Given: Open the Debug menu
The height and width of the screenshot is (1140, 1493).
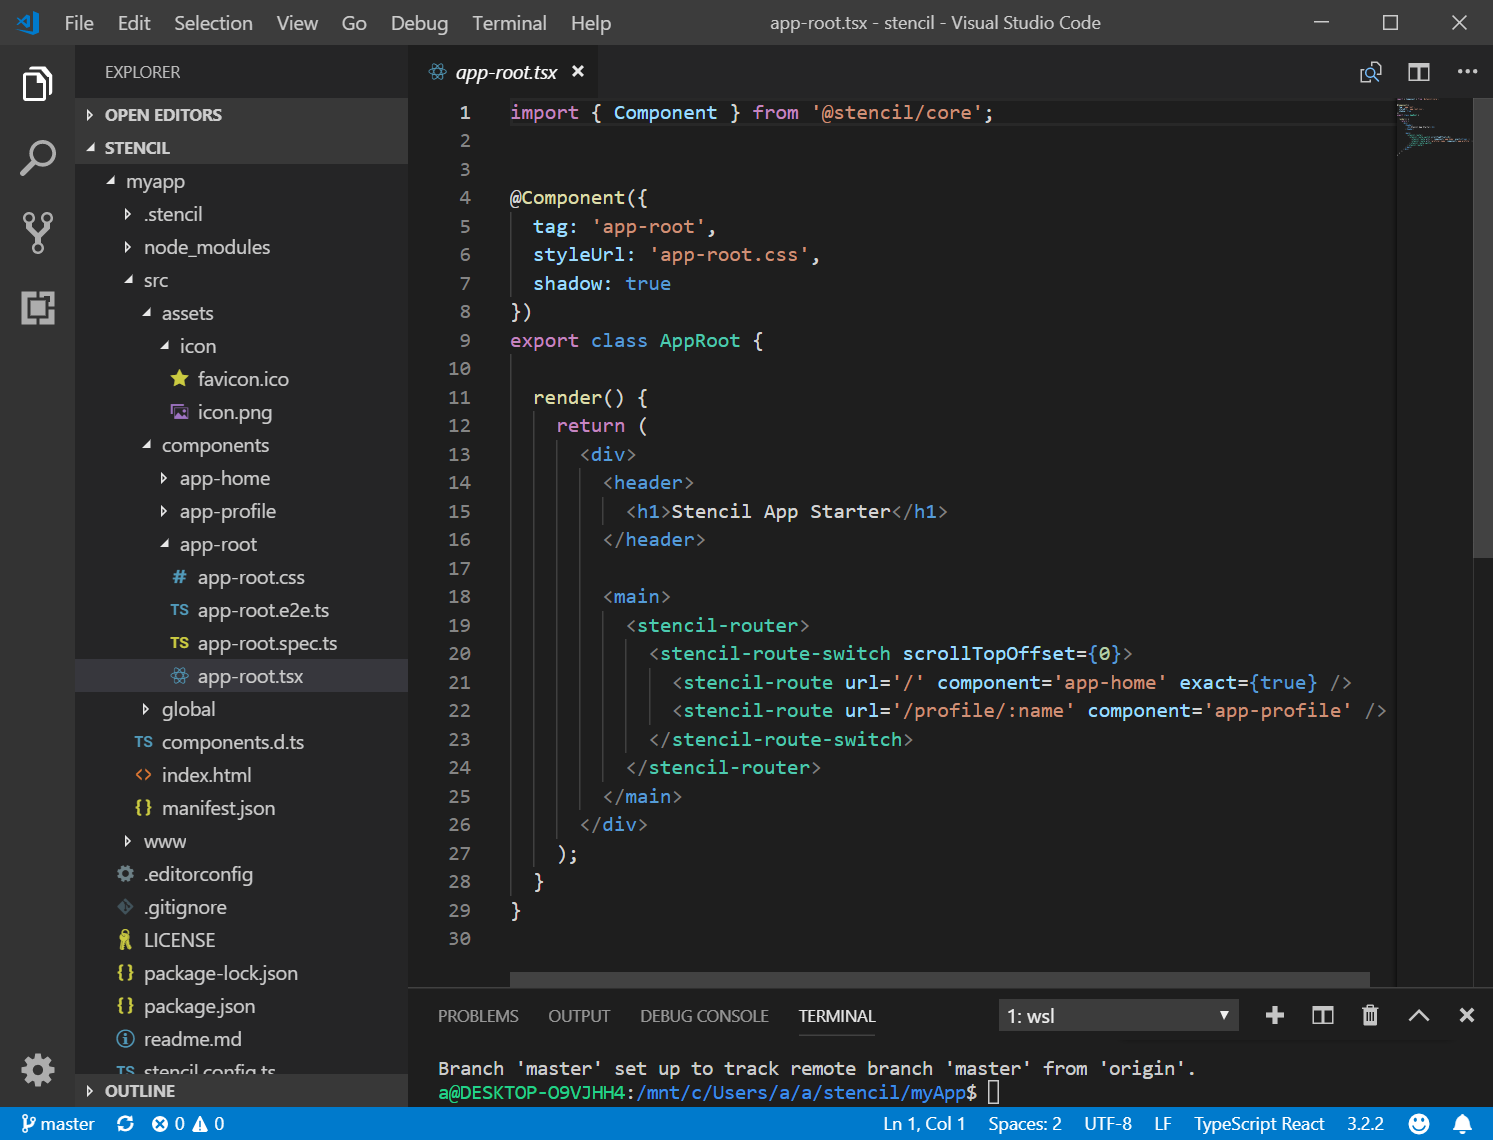Looking at the screenshot, I should [x=419, y=23].
